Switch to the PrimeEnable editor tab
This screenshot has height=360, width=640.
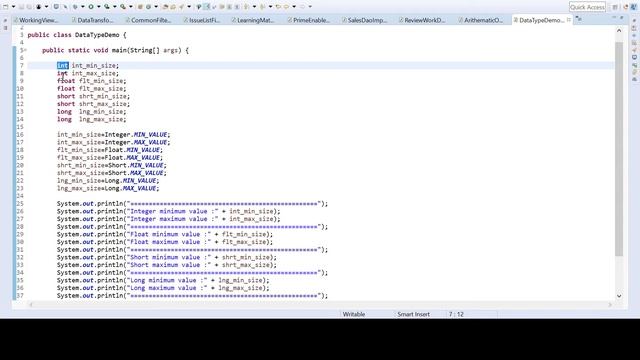tap(309, 20)
